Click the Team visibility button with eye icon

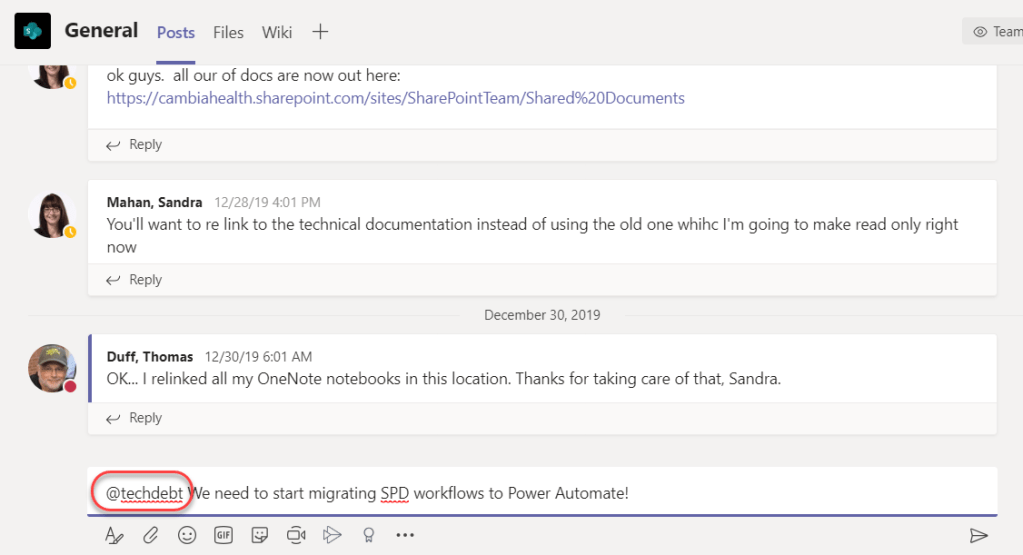click(x=993, y=31)
